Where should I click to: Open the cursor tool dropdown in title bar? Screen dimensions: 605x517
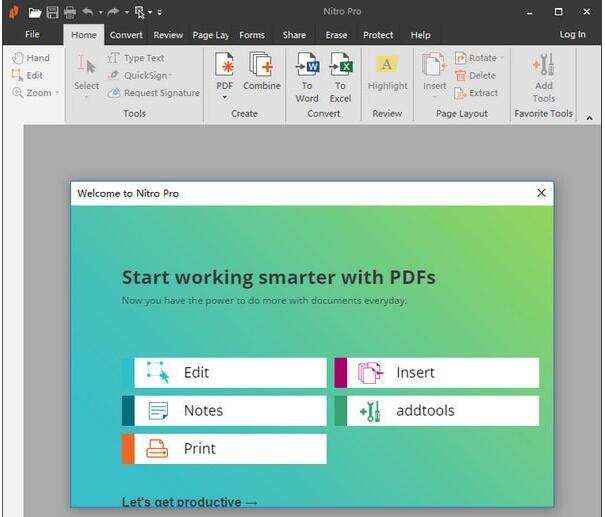point(150,12)
